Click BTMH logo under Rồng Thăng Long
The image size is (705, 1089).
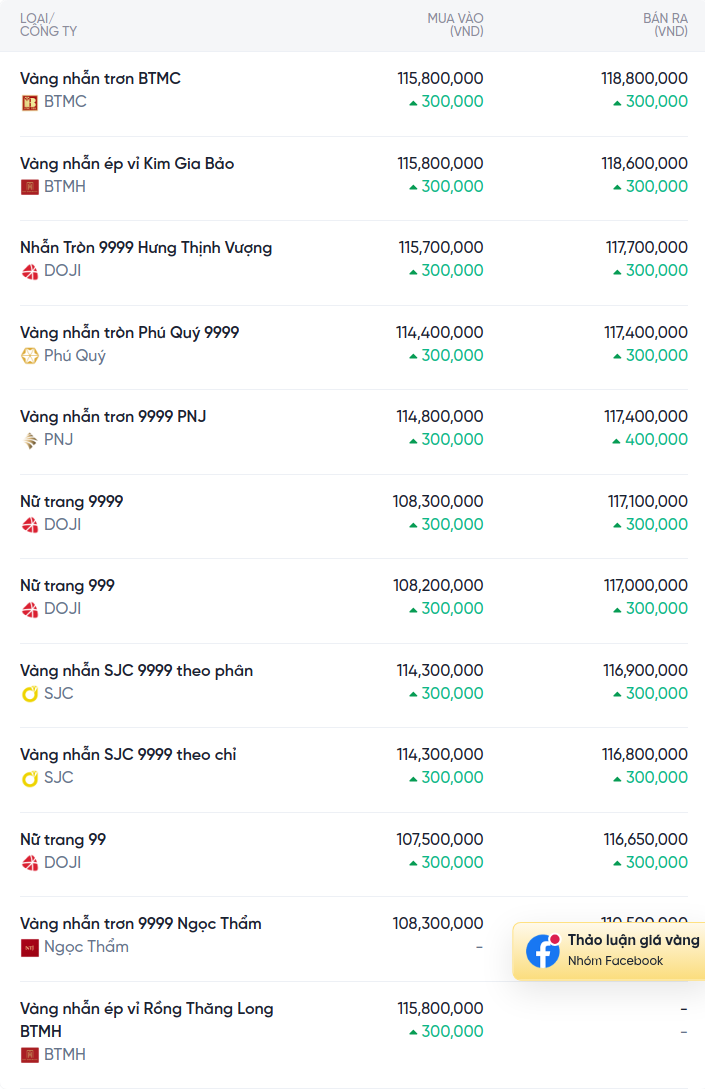tap(29, 1055)
